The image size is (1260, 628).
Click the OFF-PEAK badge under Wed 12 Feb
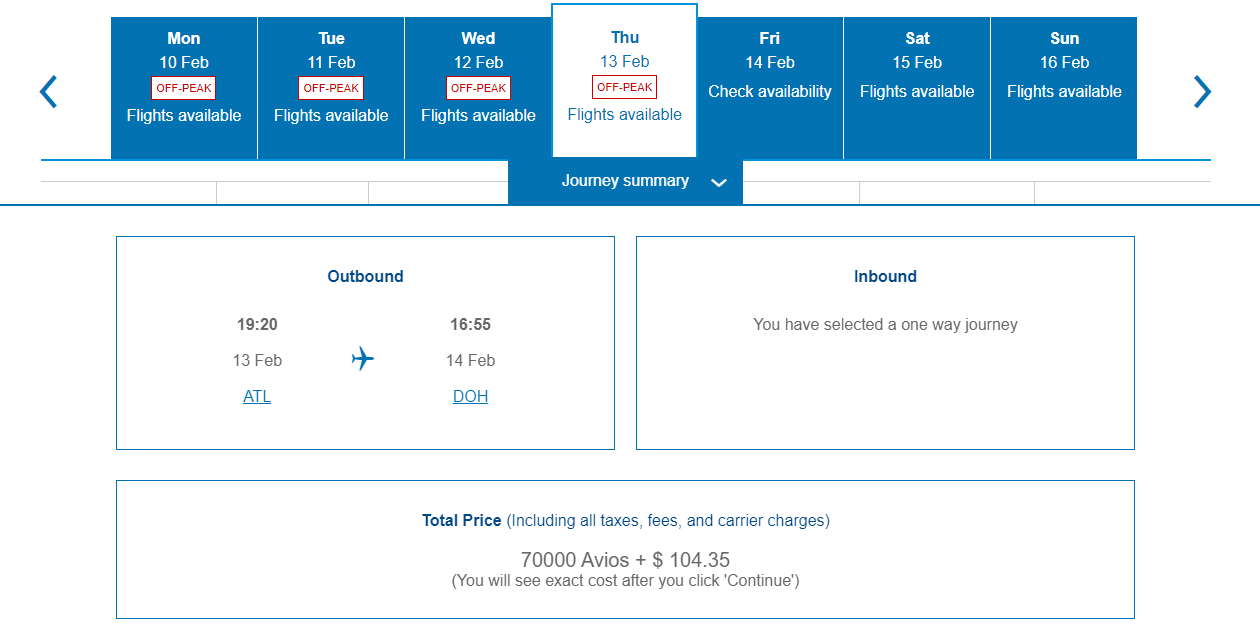coord(477,87)
